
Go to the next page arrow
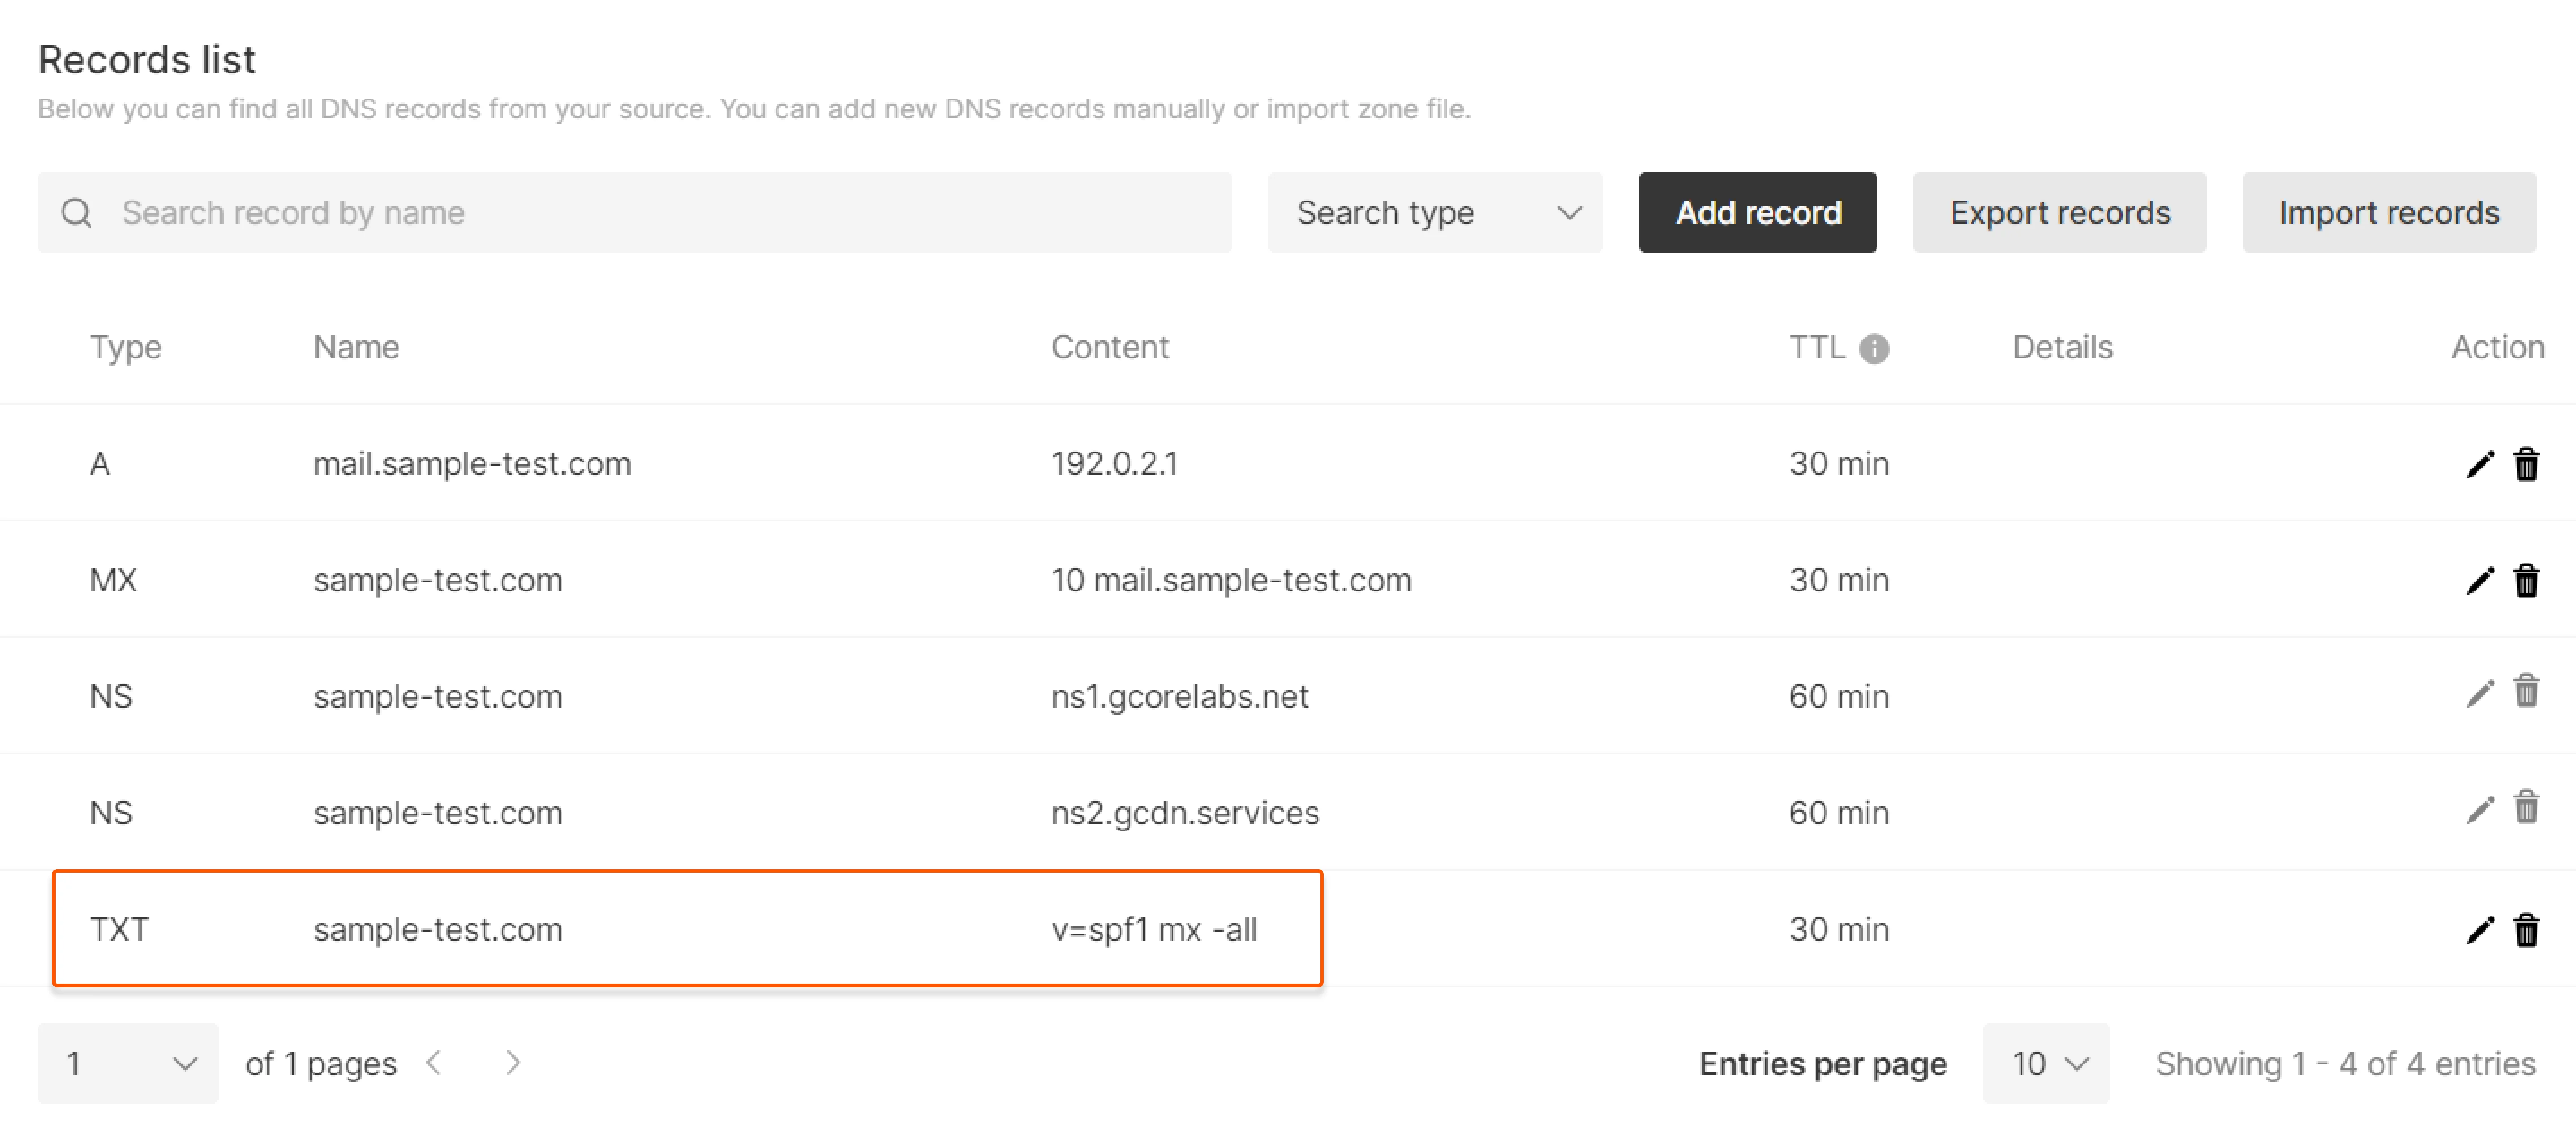coord(513,1062)
